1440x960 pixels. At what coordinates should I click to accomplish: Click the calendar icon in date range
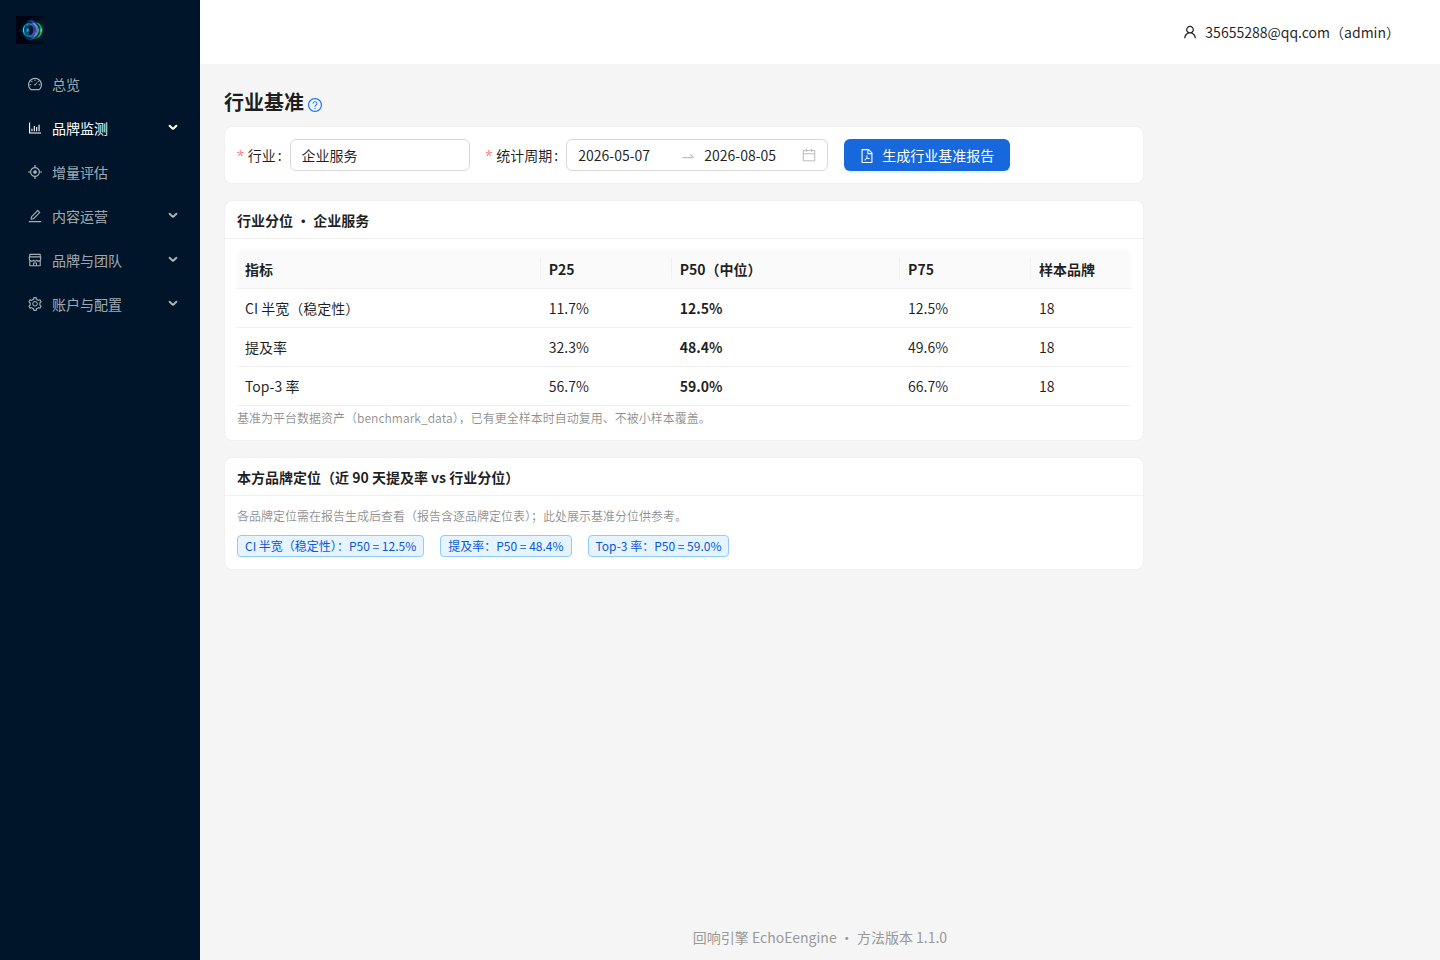(809, 155)
